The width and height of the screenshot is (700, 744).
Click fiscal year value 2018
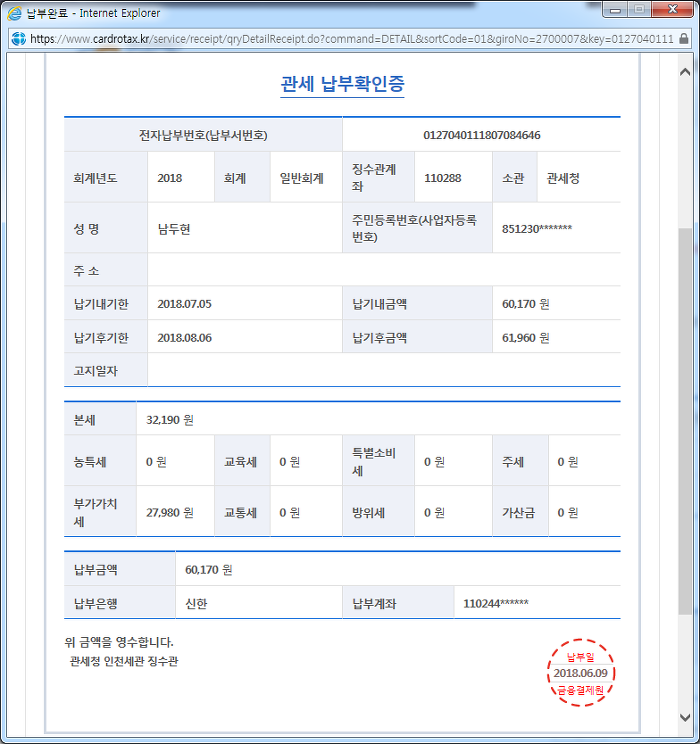pyautogui.click(x=170, y=178)
